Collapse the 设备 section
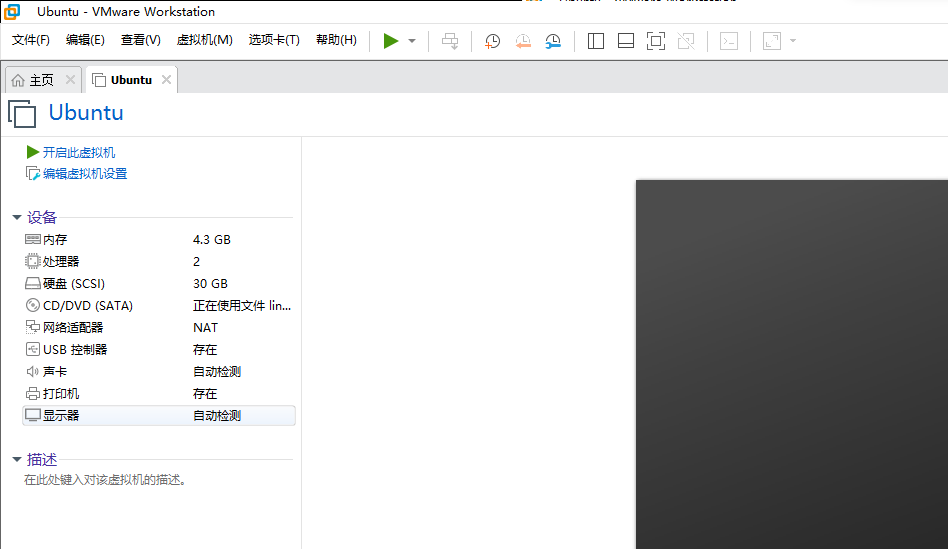Screen dimensions: 948x549 pyautogui.click(x=17, y=217)
